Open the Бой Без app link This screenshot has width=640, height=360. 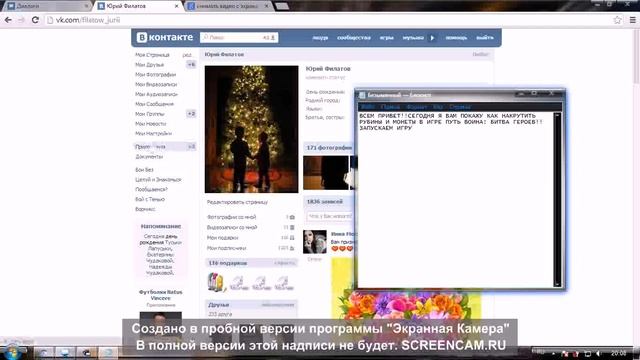click(x=144, y=169)
